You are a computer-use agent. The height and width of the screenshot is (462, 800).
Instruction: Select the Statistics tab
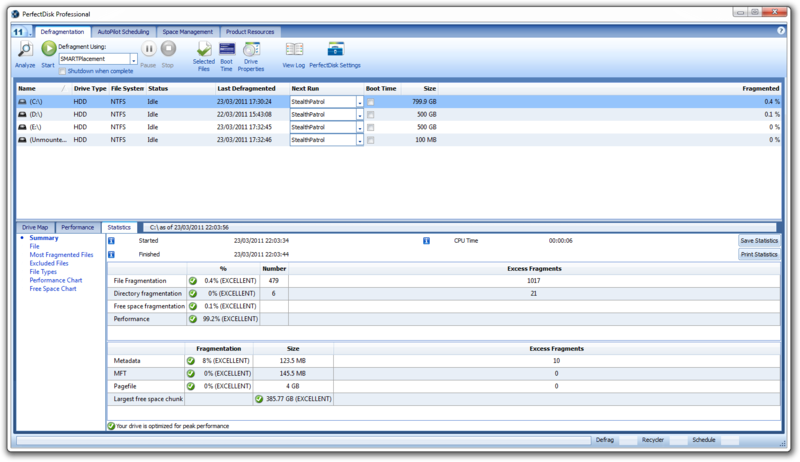[119, 227]
